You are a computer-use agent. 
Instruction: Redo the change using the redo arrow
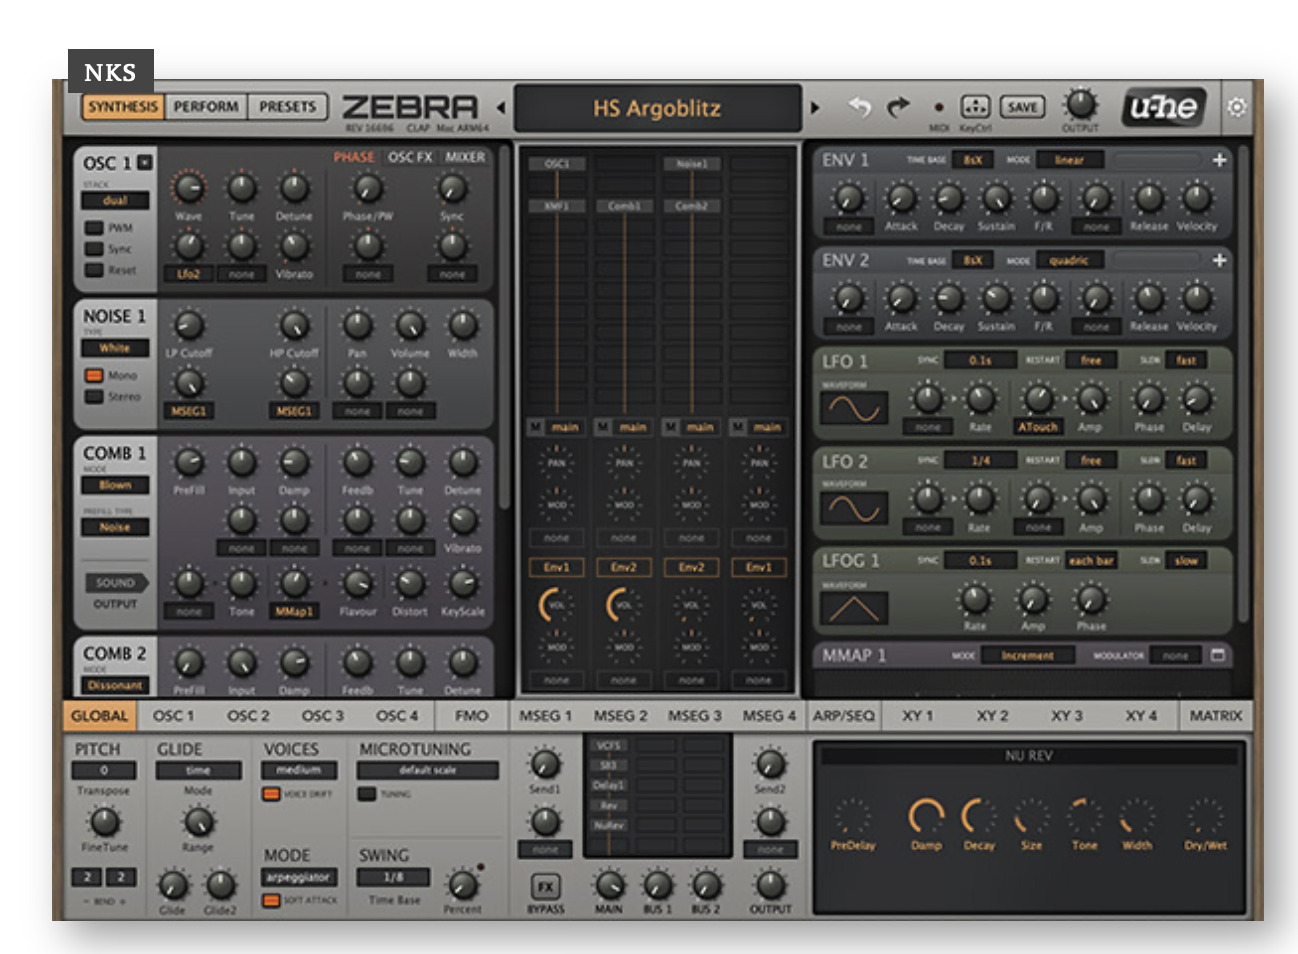[x=899, y=107]
